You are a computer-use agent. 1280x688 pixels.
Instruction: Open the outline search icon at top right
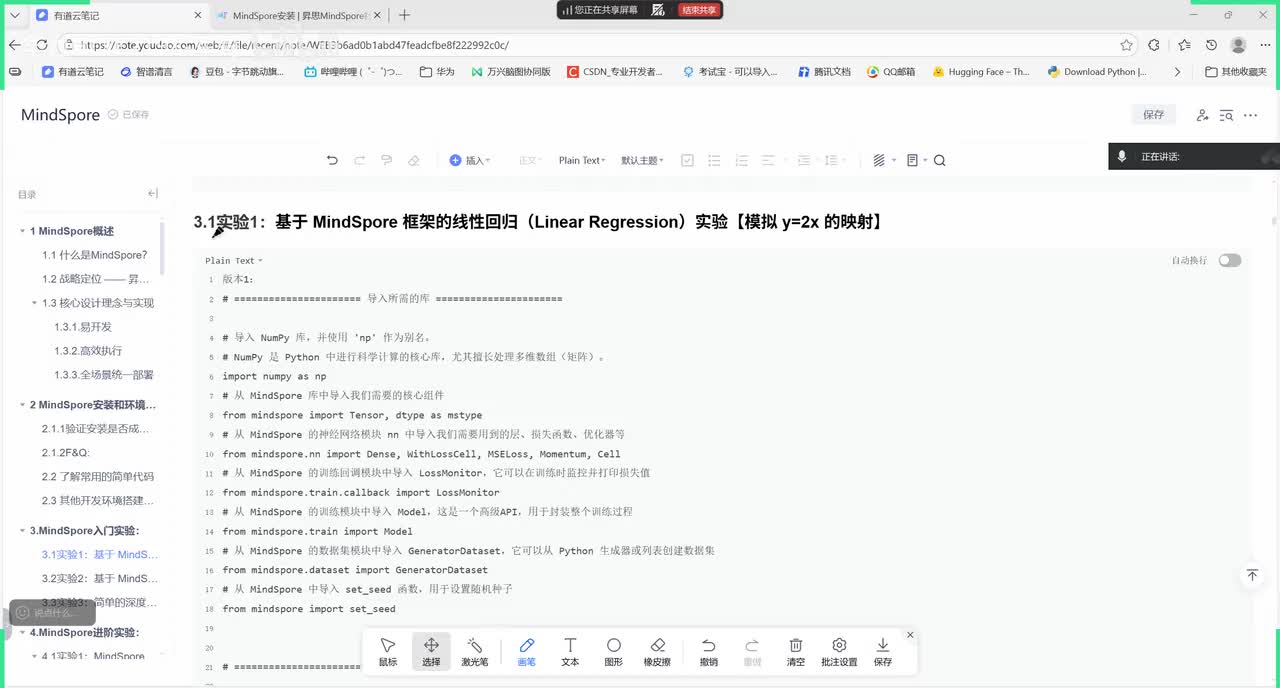tap(1226, 115)
